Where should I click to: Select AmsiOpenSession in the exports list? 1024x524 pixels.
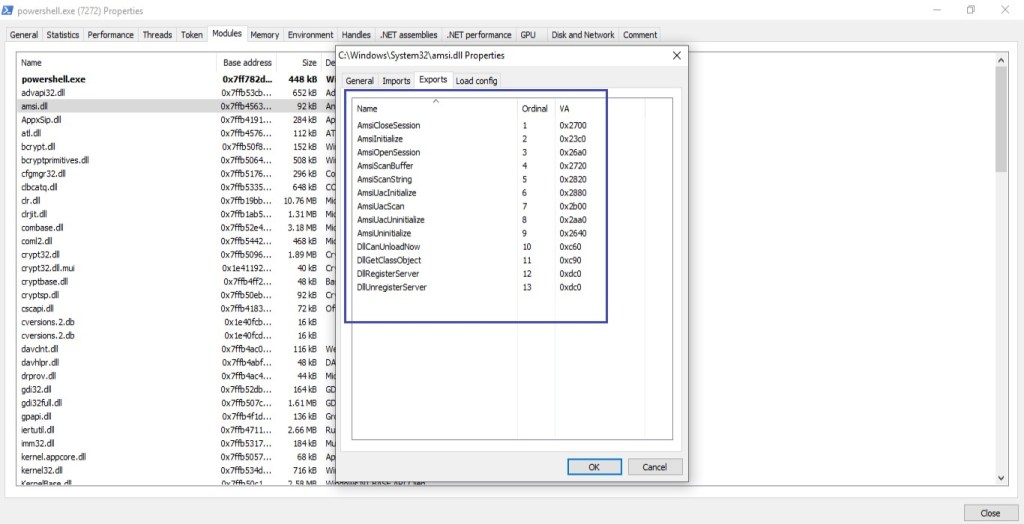pyautogui.click(x=388, y=152)
